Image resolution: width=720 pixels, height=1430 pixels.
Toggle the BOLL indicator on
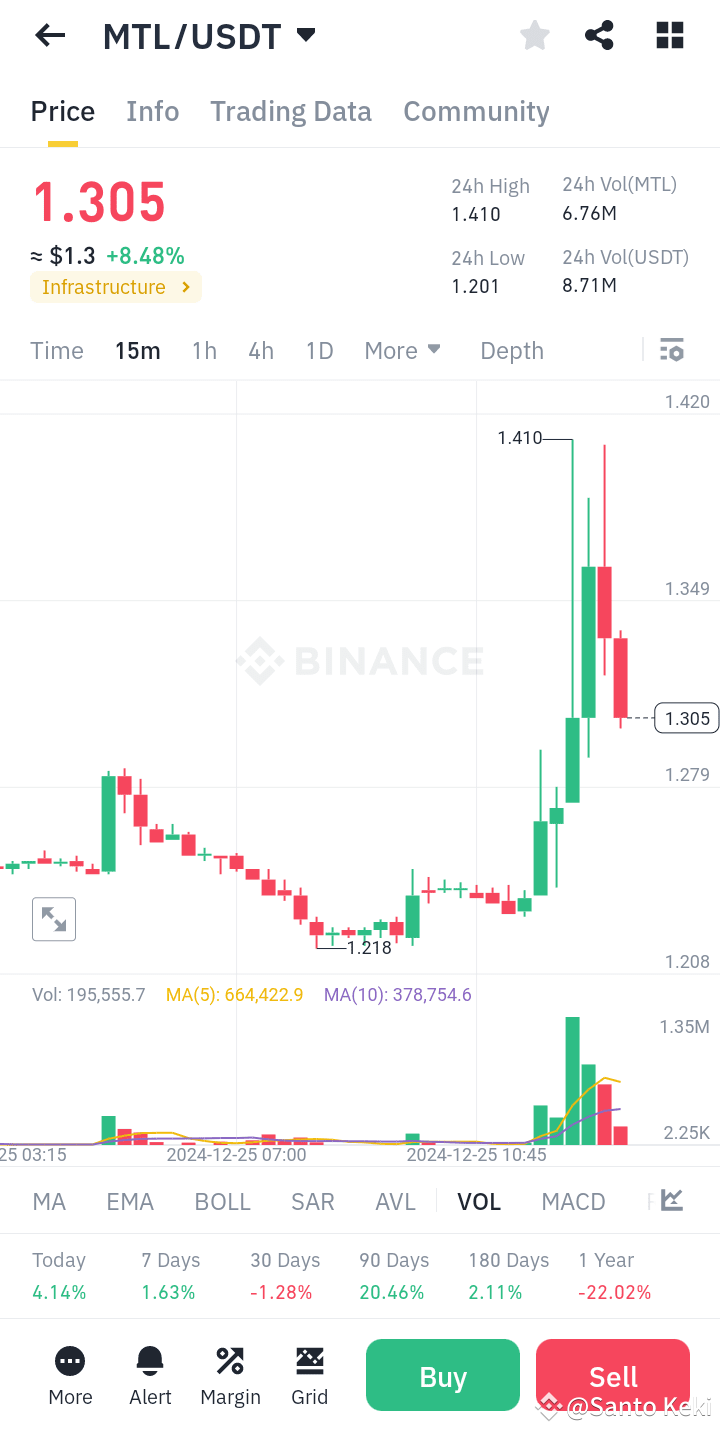[x=222, y=1201]
